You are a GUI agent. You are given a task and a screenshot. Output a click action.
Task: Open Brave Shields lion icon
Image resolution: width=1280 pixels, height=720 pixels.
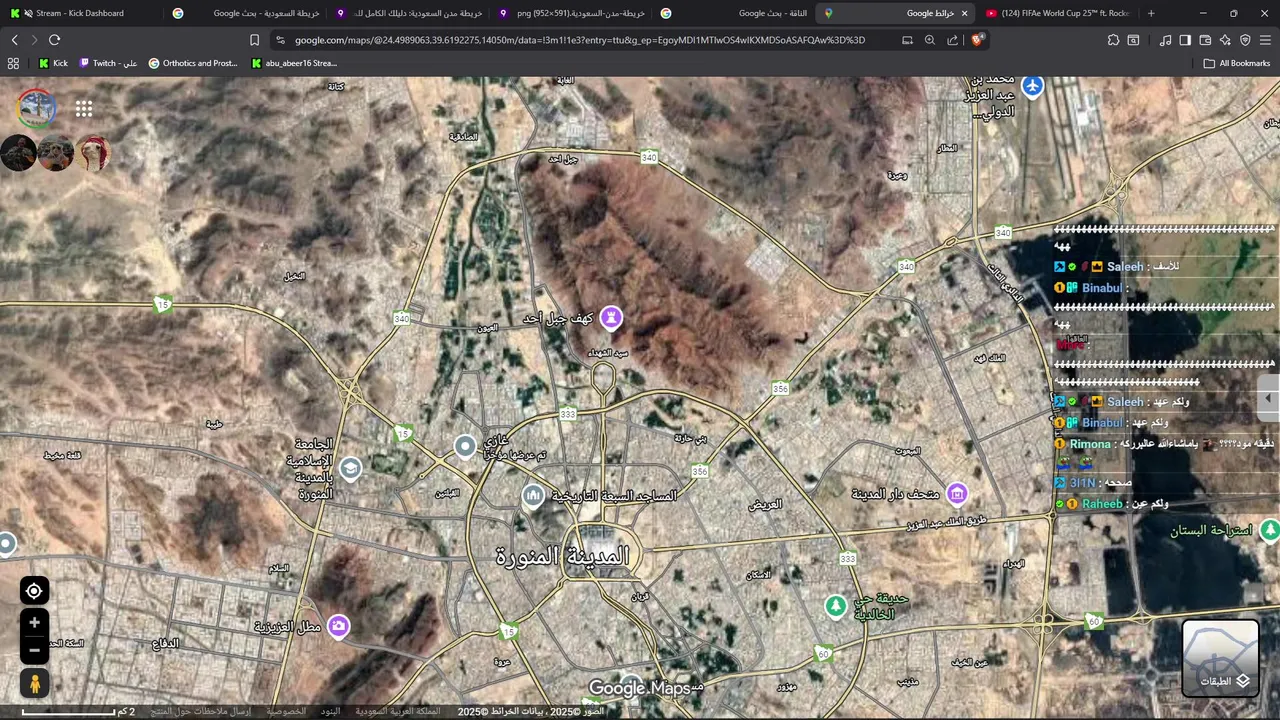click(977, 40)
